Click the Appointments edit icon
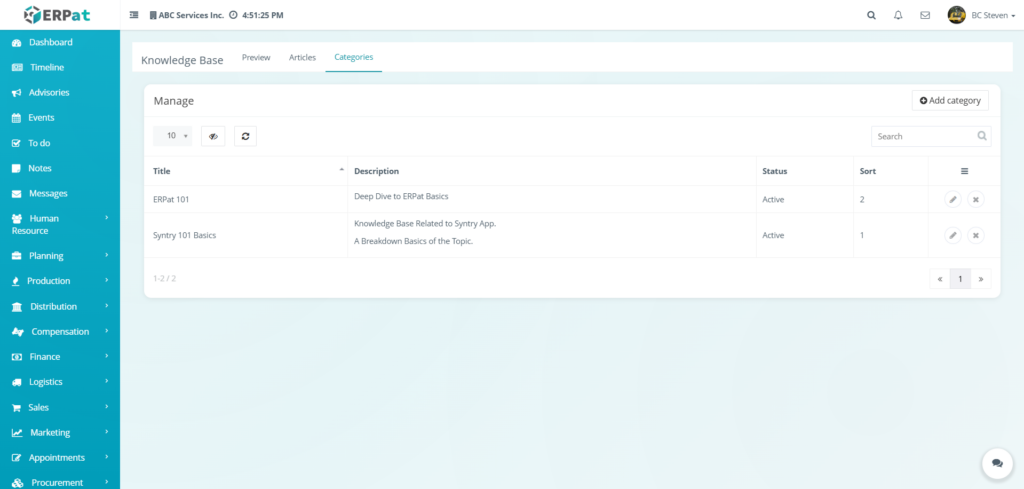Image resolution: width=1024 pixels, height=489 pixels. [x=17, y=458]
